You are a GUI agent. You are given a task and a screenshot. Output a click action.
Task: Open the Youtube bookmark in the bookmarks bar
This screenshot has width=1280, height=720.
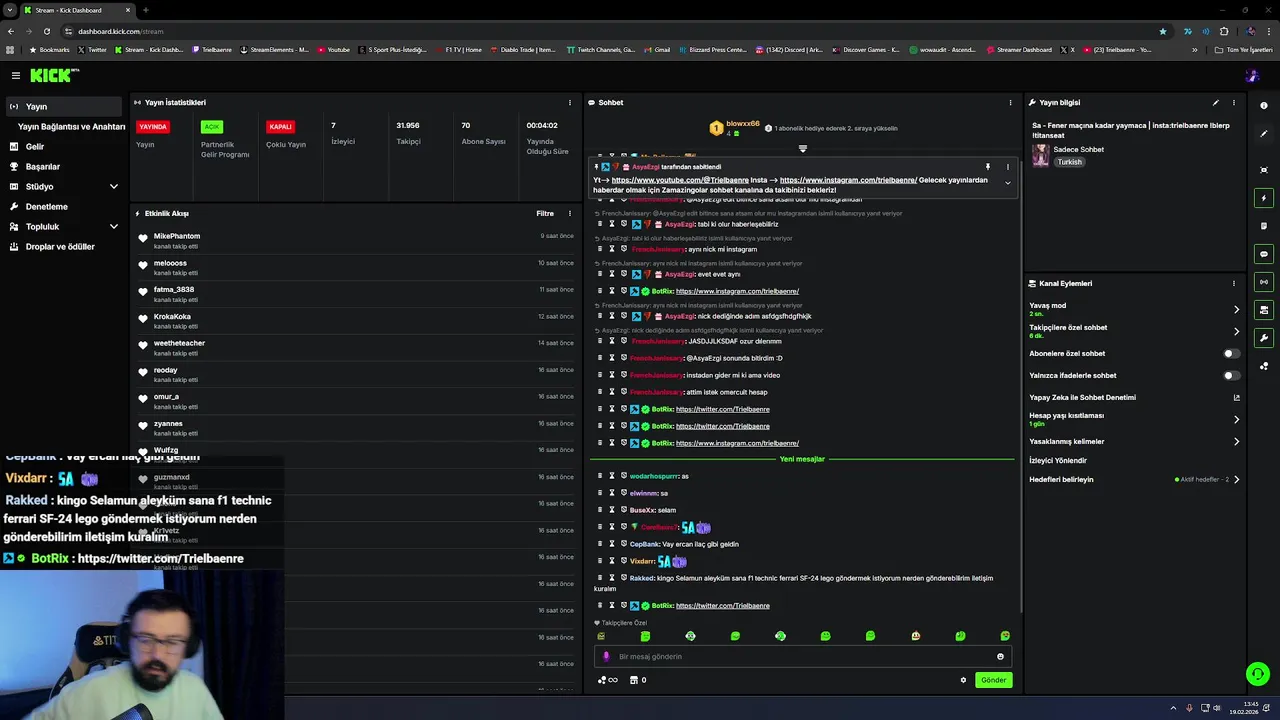pyautogui.click(x=334, y=50)
